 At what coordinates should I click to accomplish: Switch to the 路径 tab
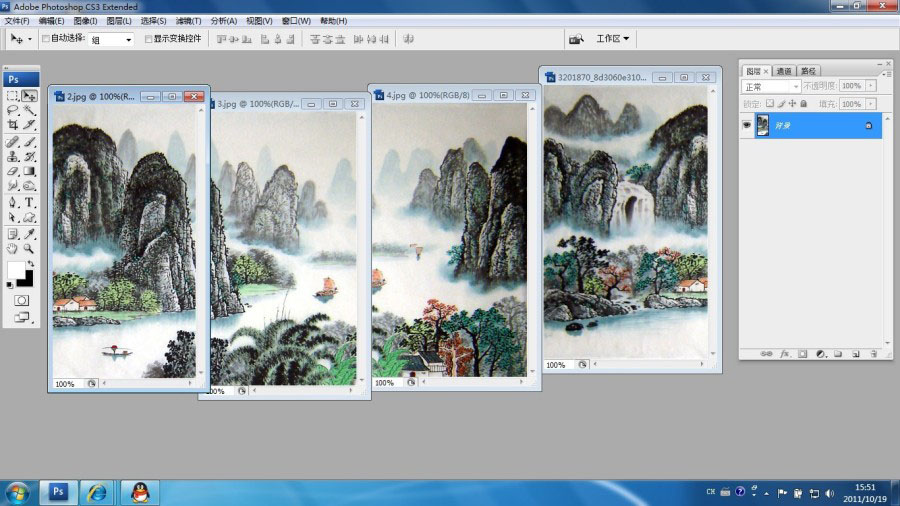(808, 71)
